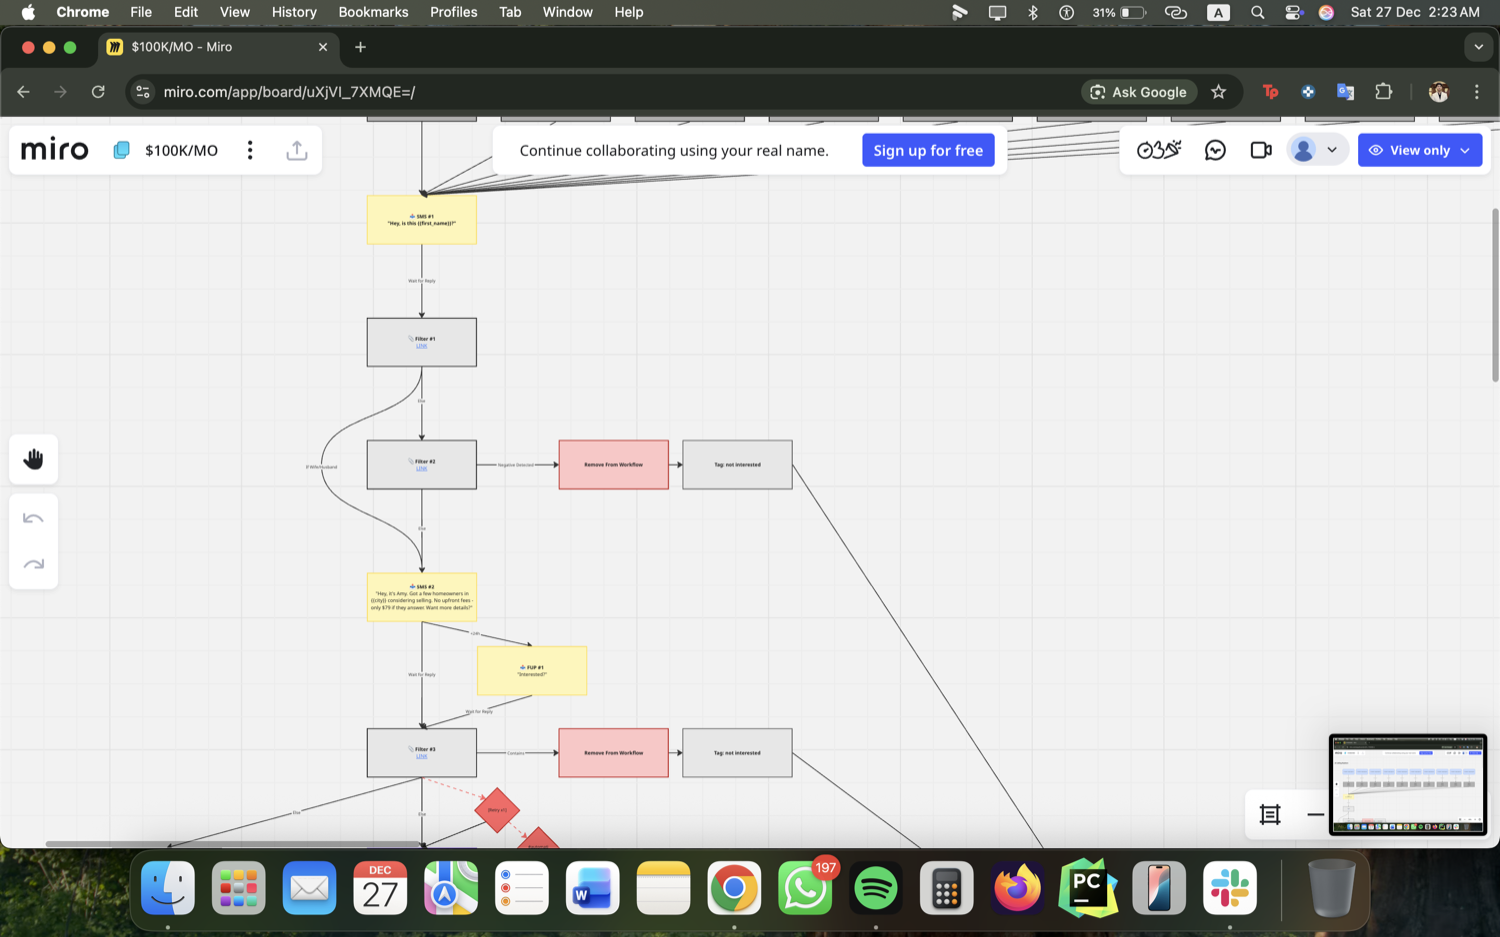Open the Bookmarks menu
The width and height of the screenshot is (1500, 937).
click(x=373, y=12)
